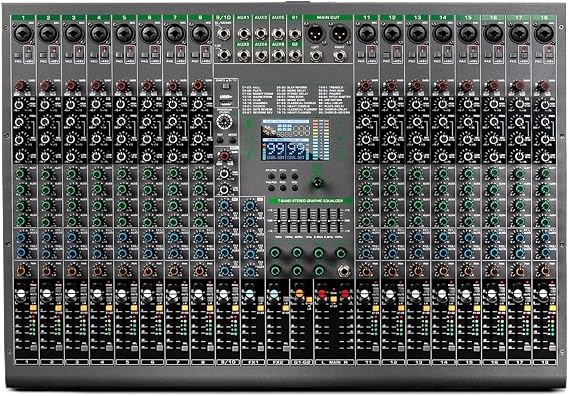
Task: Click the FX2 label at the bottom
Action: 278,362
